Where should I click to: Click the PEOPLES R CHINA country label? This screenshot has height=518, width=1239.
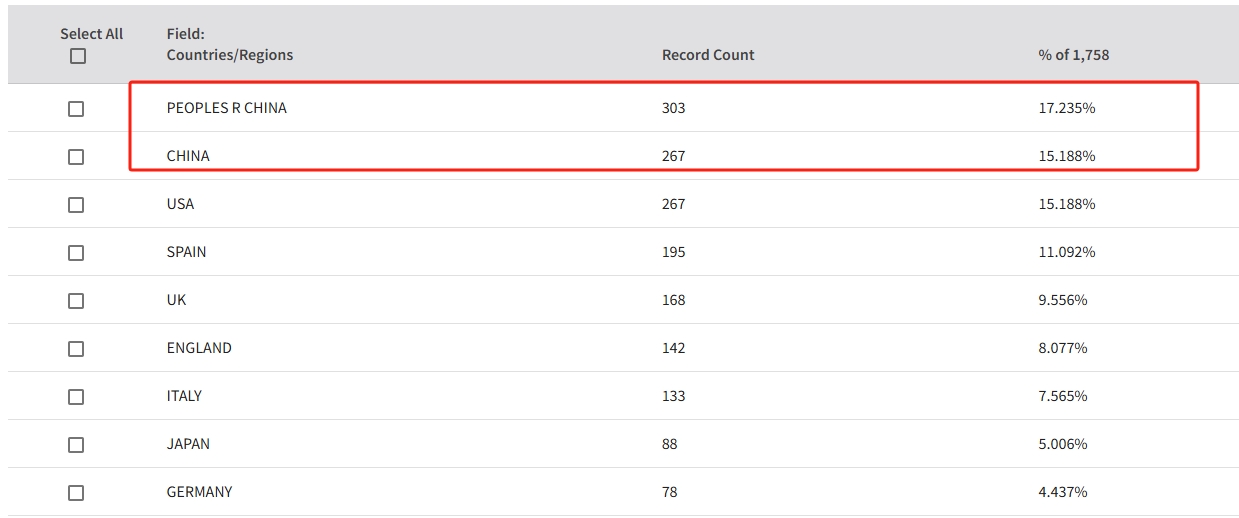pos(226,108)
